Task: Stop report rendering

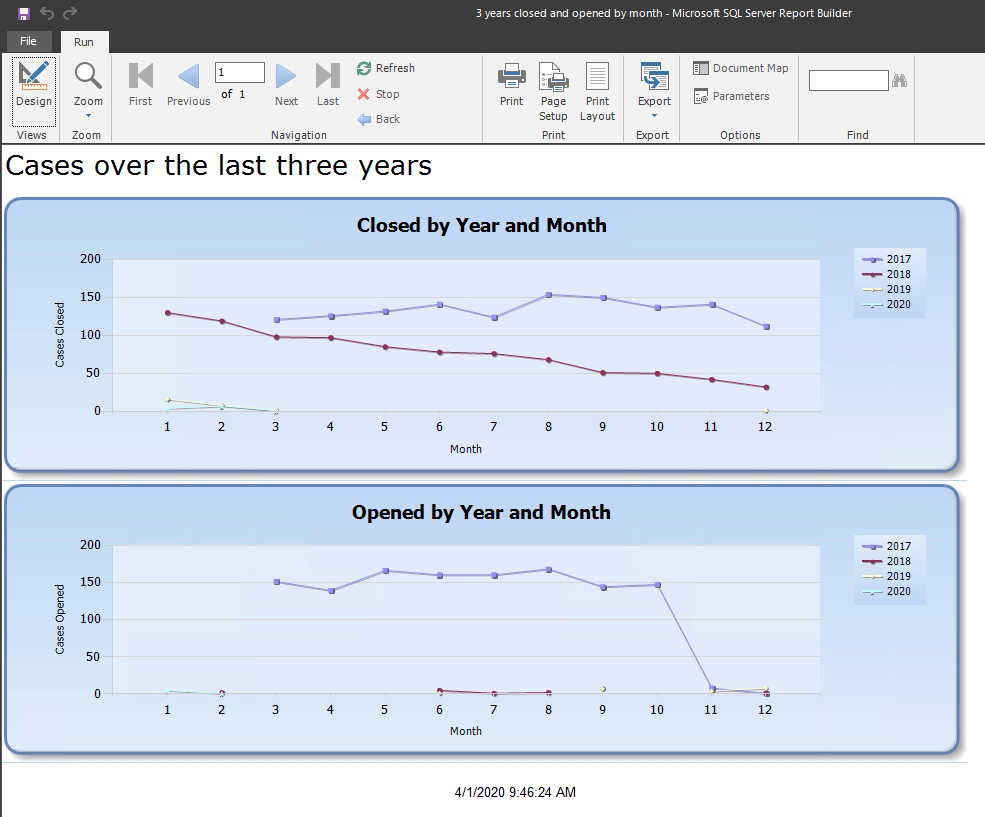Action: [x=378, y=94]
